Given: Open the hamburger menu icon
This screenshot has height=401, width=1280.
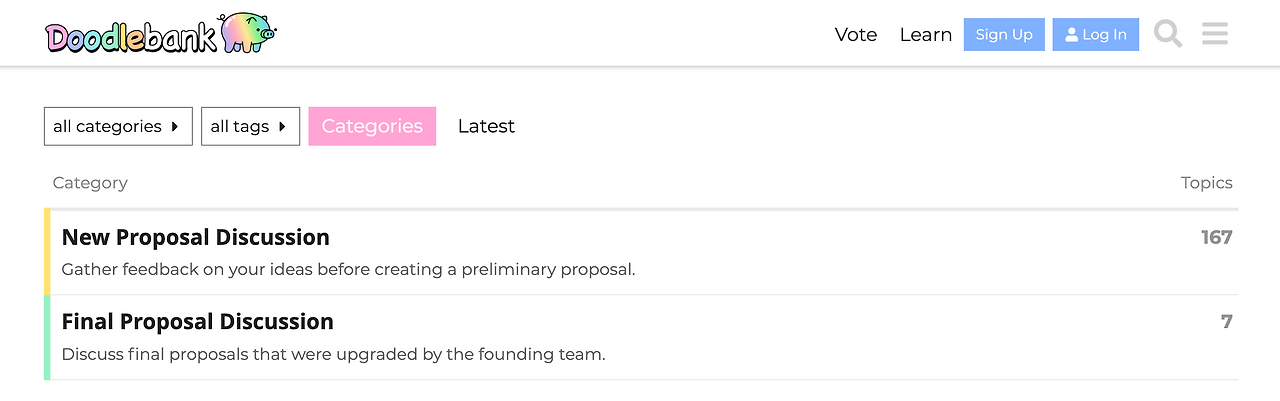Looking at the screenshot, I should (x=1215, y=34).
